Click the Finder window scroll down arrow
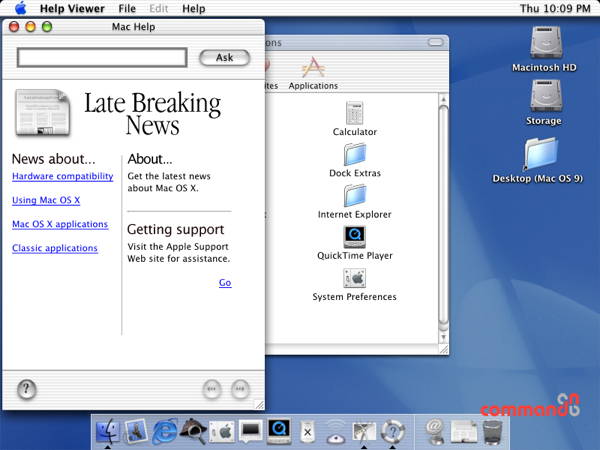This screenshot has width=600, height=450. point(443,337)
